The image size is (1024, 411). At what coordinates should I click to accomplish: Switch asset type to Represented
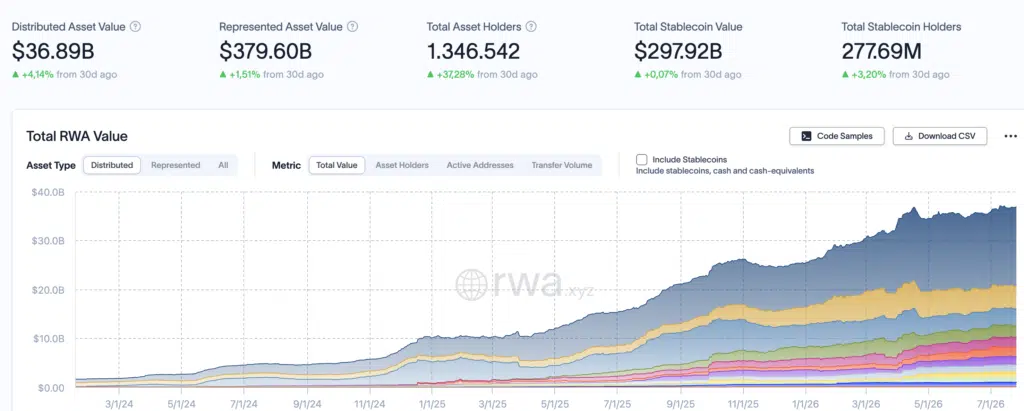176,165
